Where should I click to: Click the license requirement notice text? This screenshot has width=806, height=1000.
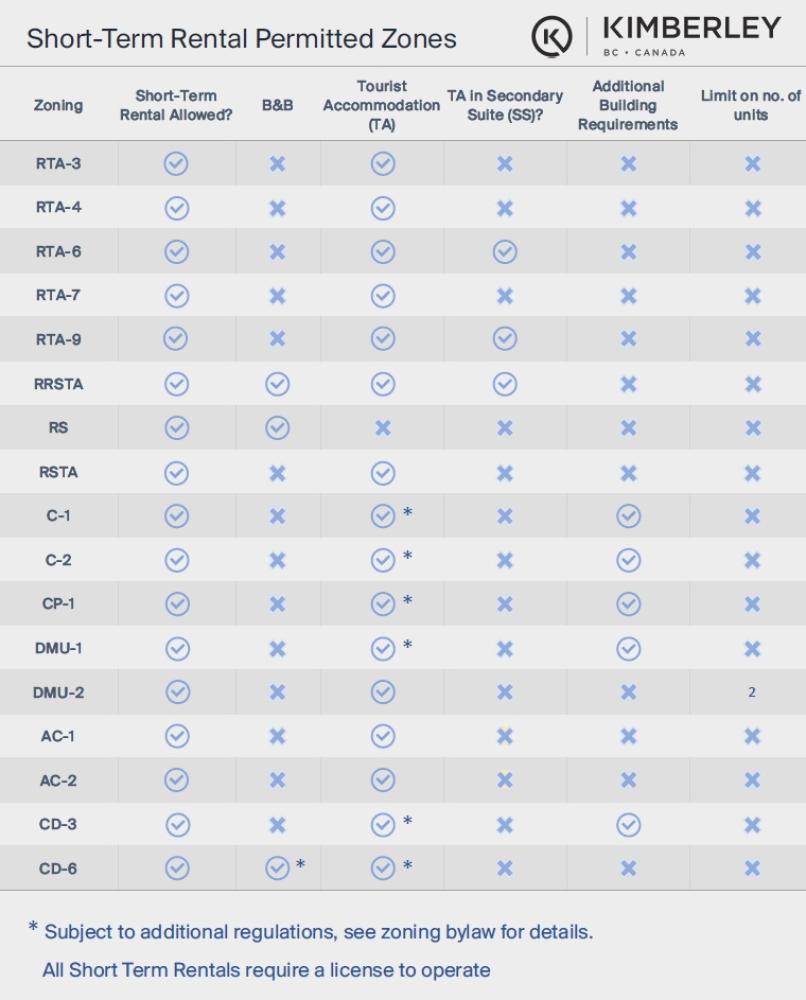266,970
